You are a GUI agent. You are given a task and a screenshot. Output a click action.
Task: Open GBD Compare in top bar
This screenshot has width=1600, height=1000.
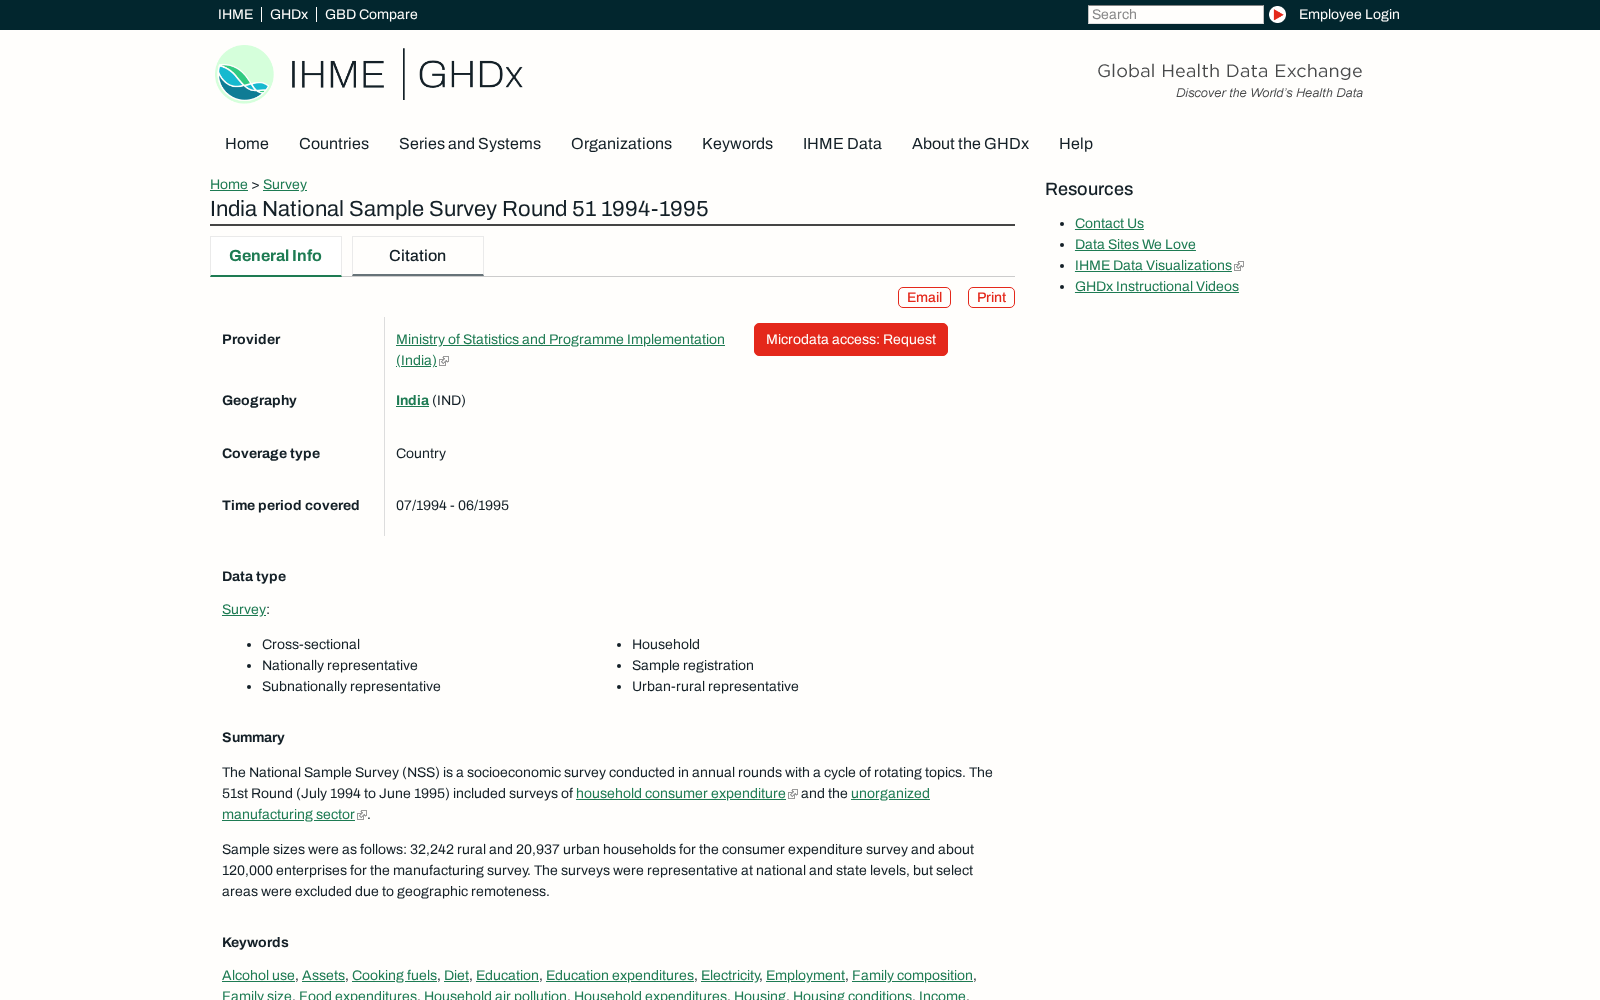coord(371,14)
